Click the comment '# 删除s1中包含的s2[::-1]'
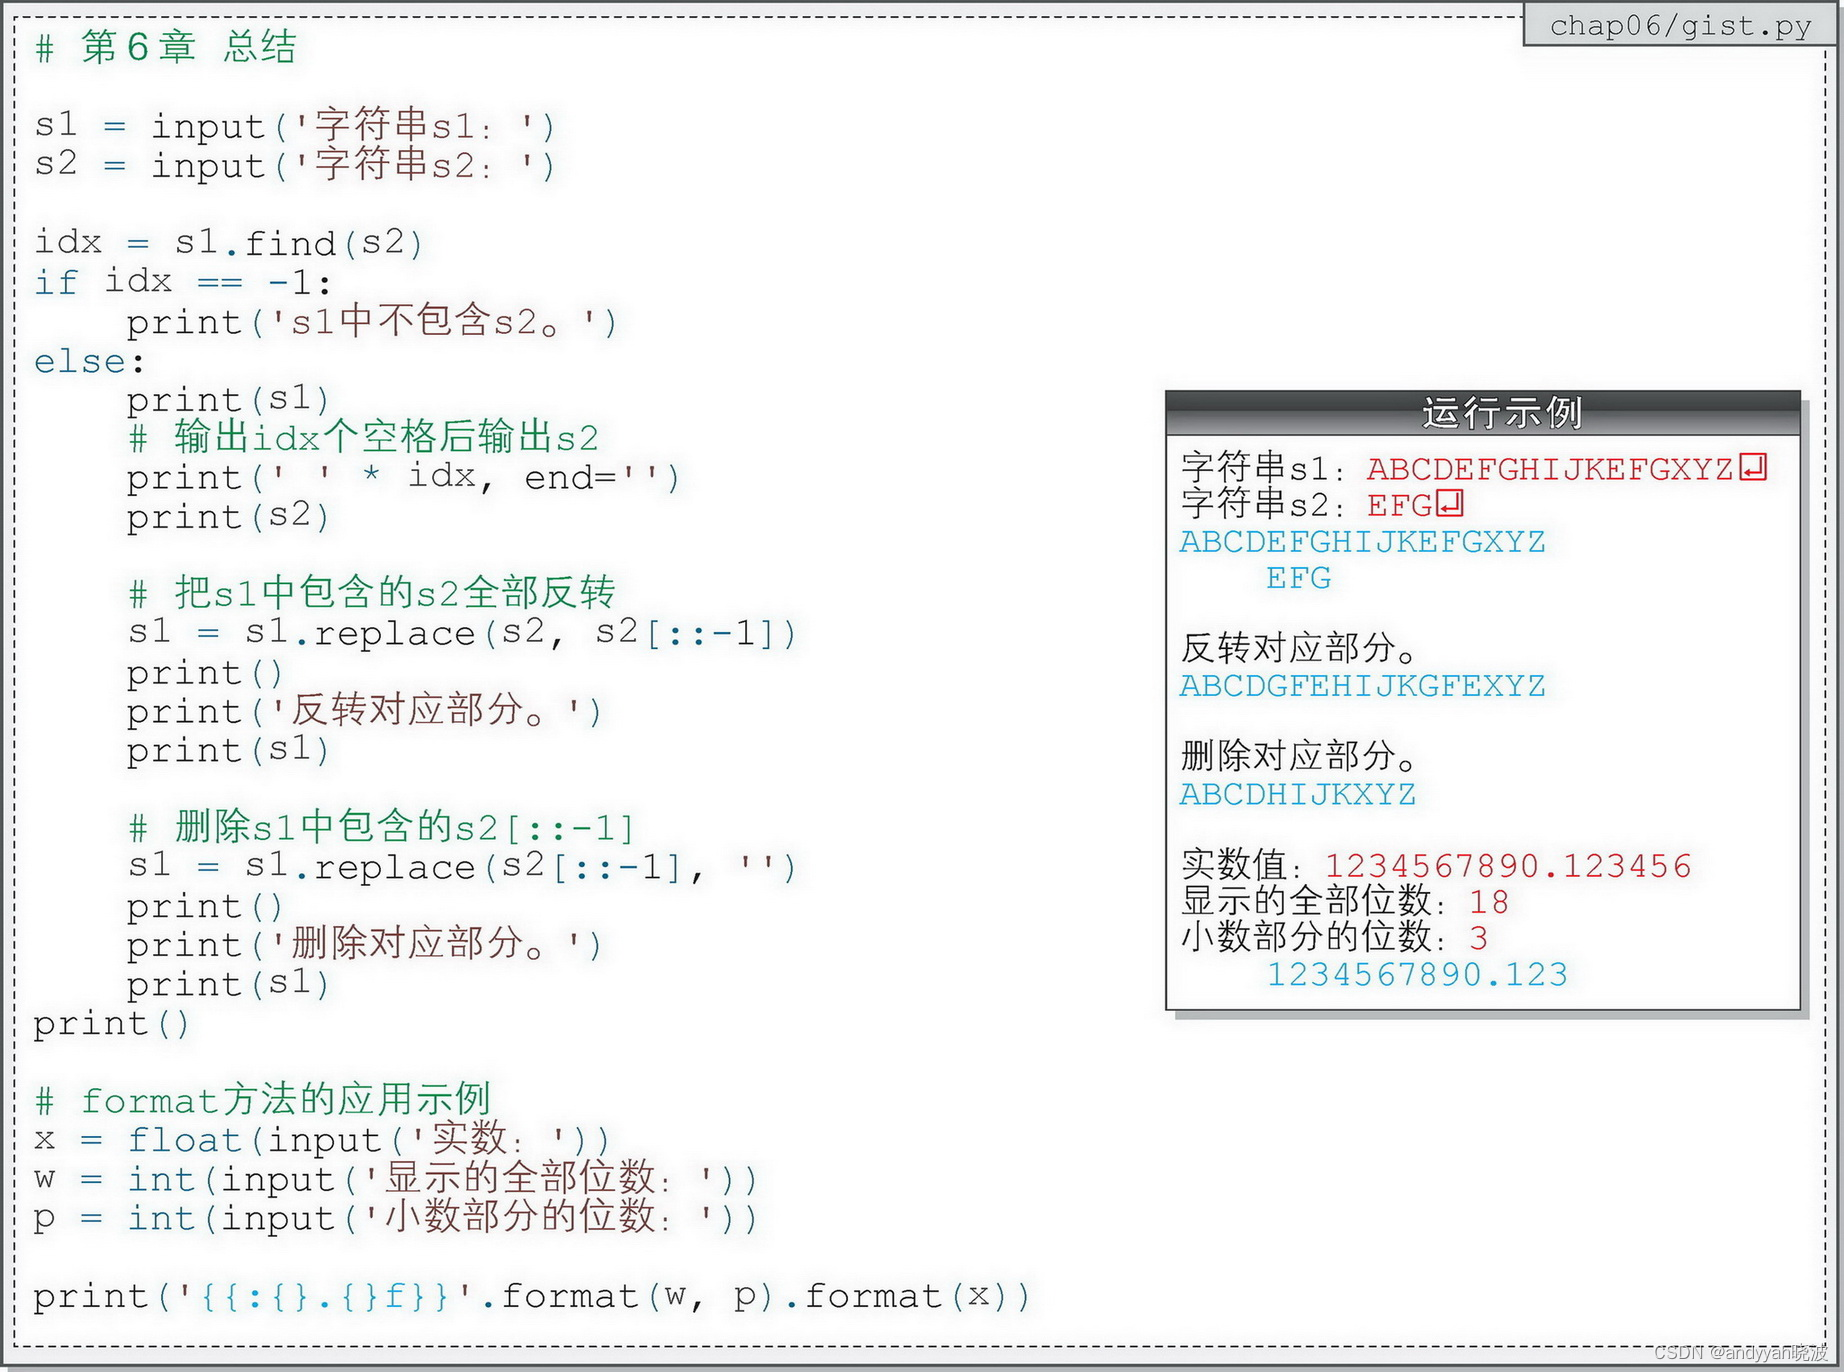 coord(381,827)
